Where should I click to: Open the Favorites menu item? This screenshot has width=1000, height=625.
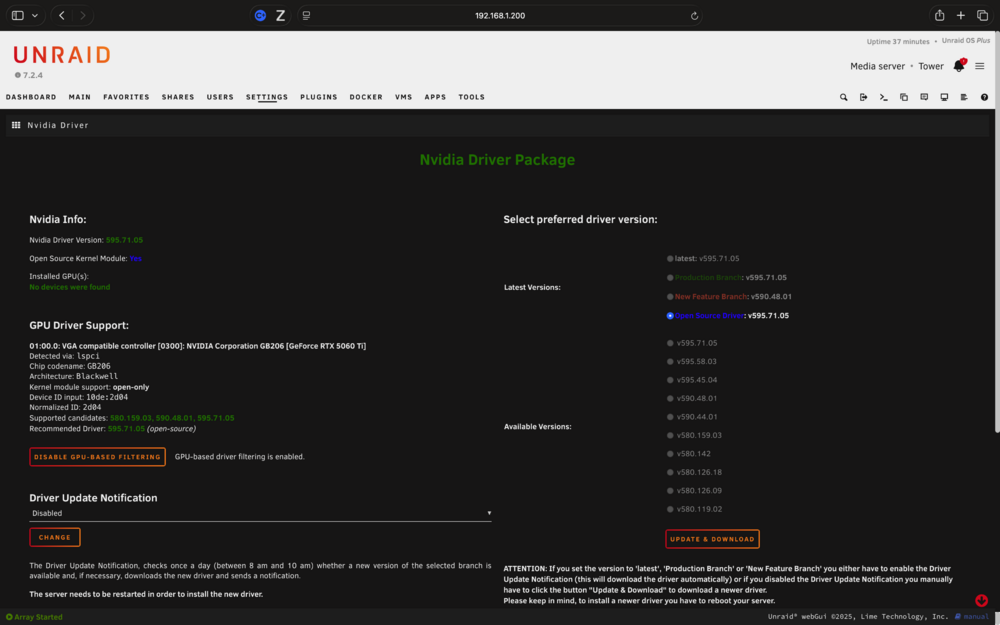126,97
